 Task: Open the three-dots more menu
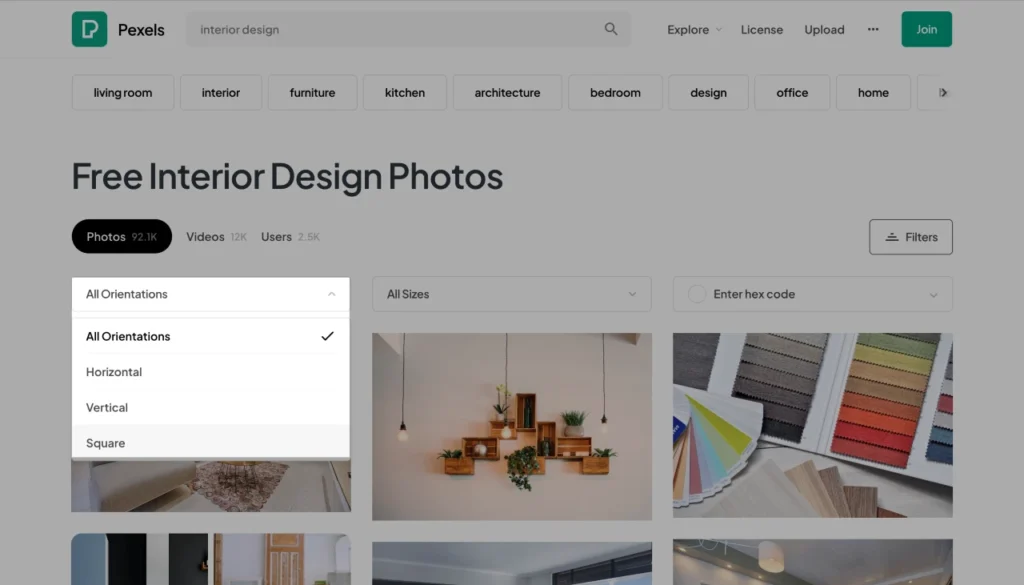pyautogui.click(x=873, y=29)
